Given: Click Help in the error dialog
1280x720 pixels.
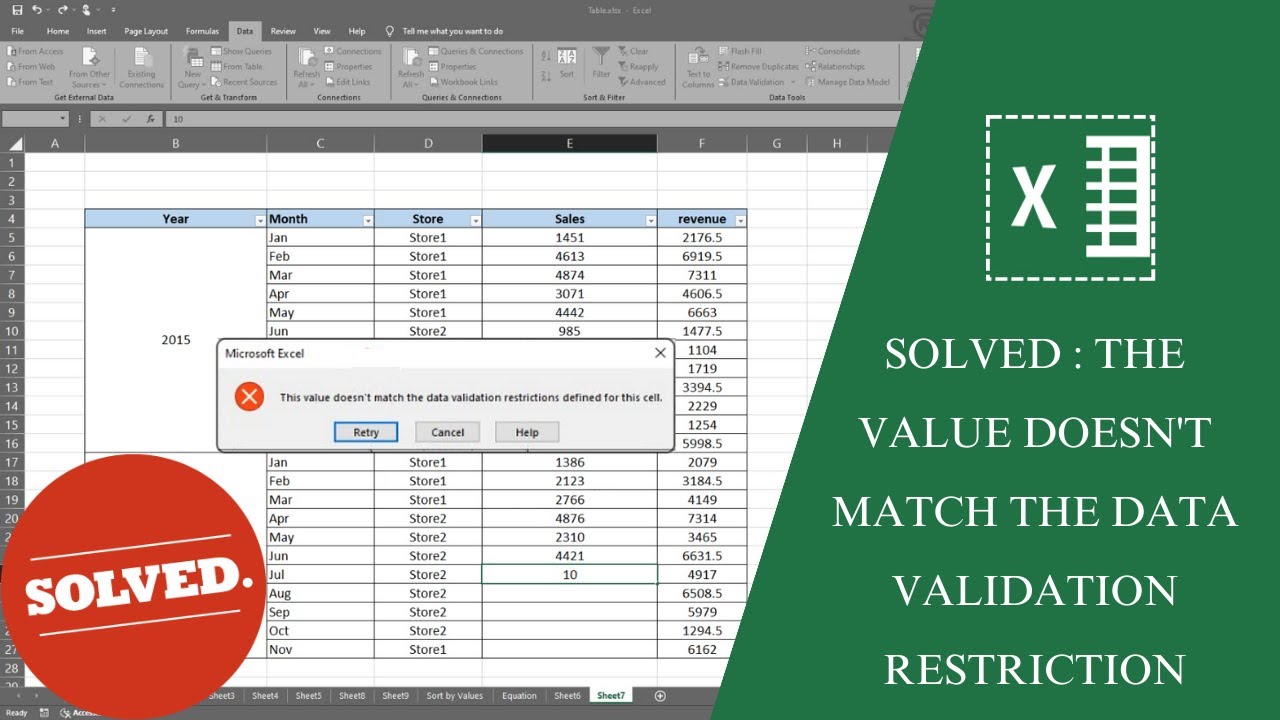Looking at the screenshot, I should [x=527, y=432].
